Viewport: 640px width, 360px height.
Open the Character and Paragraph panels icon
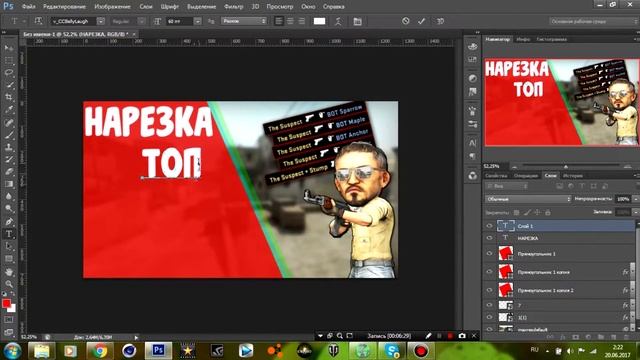coord(357,21)
